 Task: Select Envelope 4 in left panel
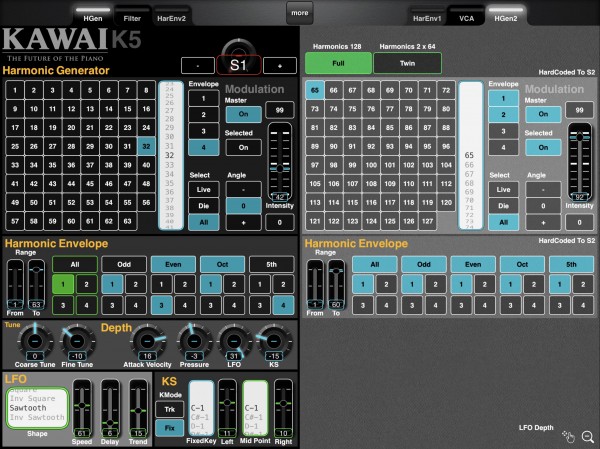click(x=204, y=147)
